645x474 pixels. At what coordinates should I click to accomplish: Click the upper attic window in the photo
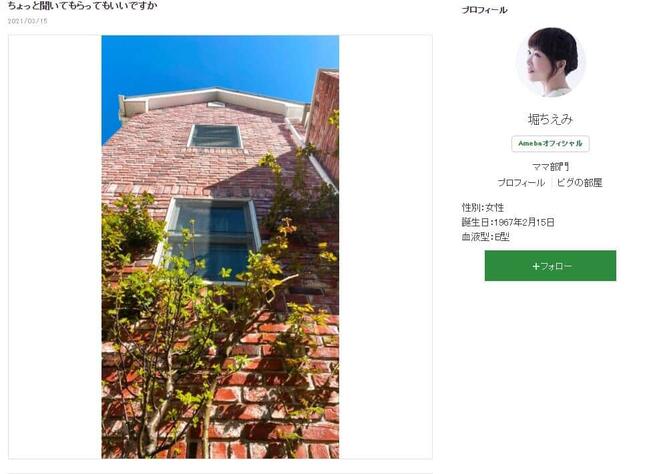coord(215,136)
